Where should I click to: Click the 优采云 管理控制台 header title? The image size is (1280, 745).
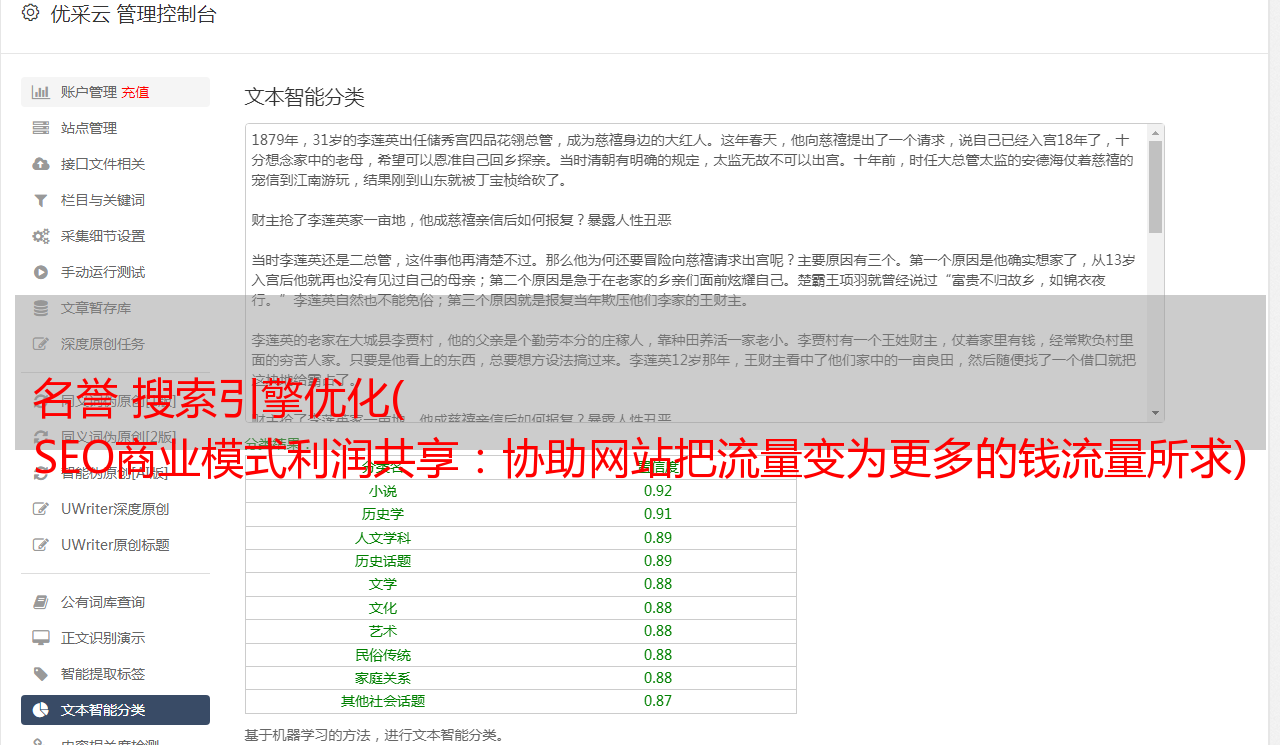[x=133, y=14]
